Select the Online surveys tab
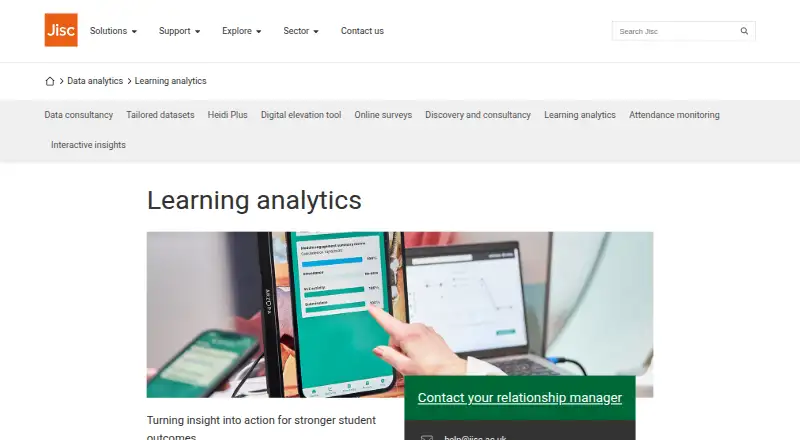Screen dimensions: 800x440 [383, 115]
